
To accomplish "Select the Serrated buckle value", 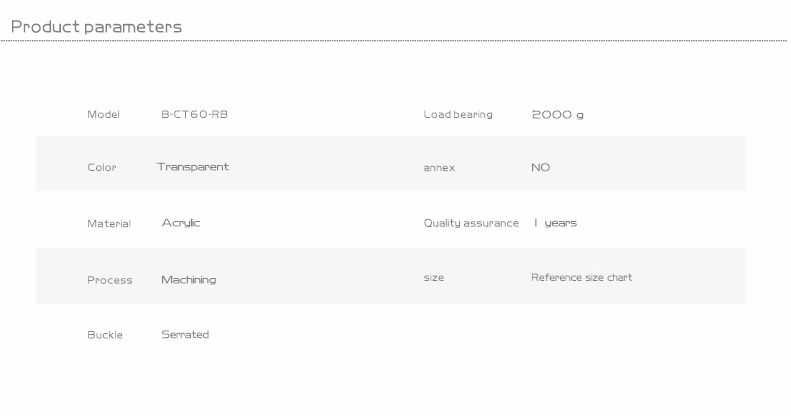I will [x=185, y=334].
